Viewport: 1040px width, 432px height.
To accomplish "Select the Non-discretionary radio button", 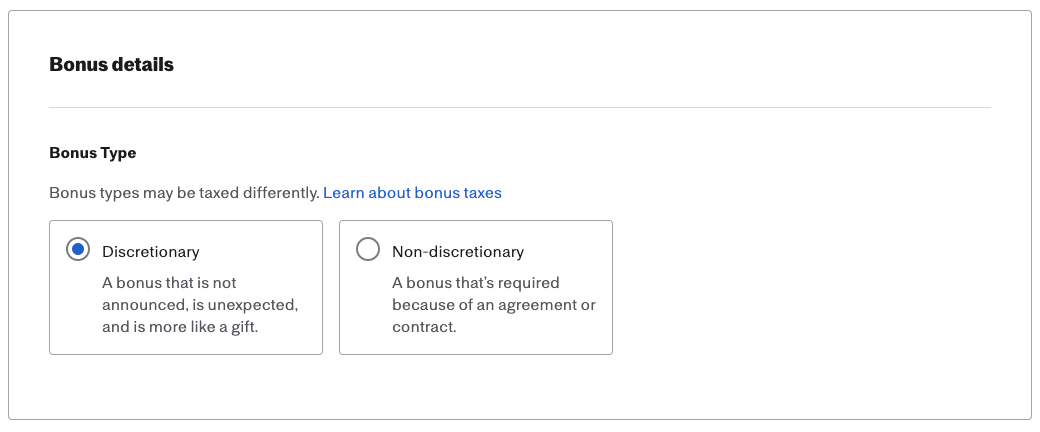I will coord(368,250).
